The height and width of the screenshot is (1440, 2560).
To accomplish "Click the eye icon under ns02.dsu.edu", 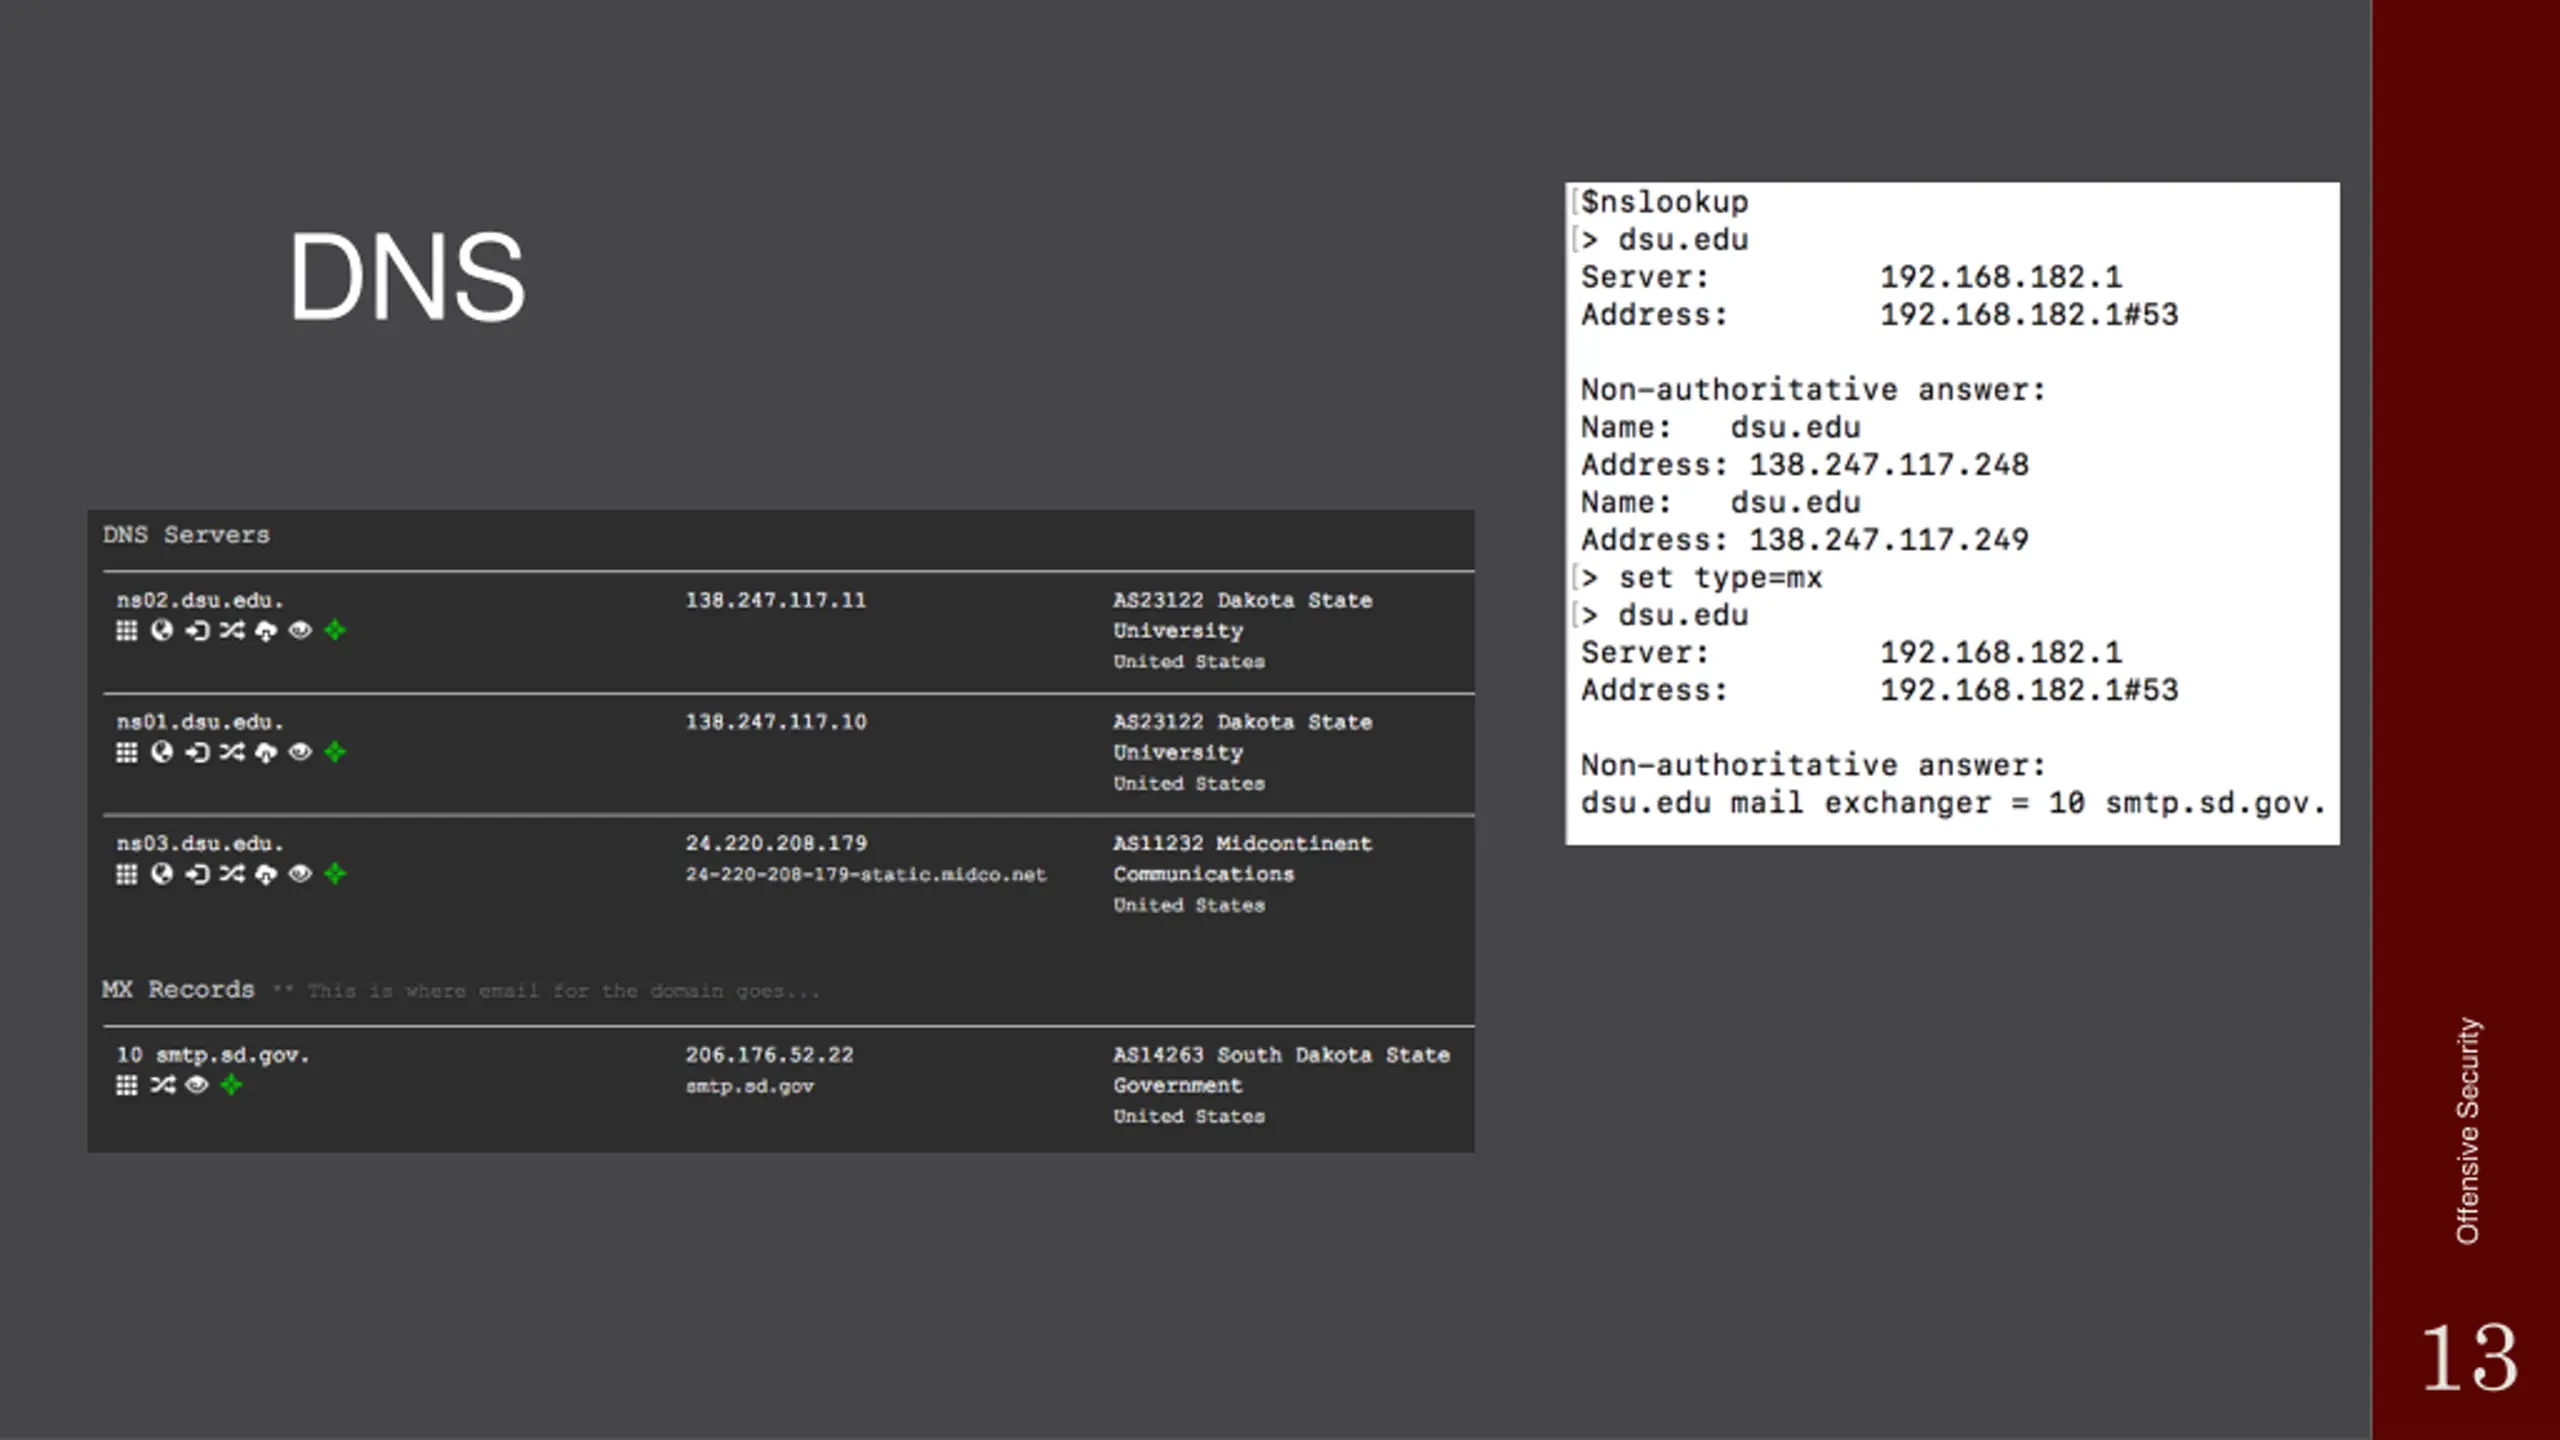I will (x=300, y=630).
